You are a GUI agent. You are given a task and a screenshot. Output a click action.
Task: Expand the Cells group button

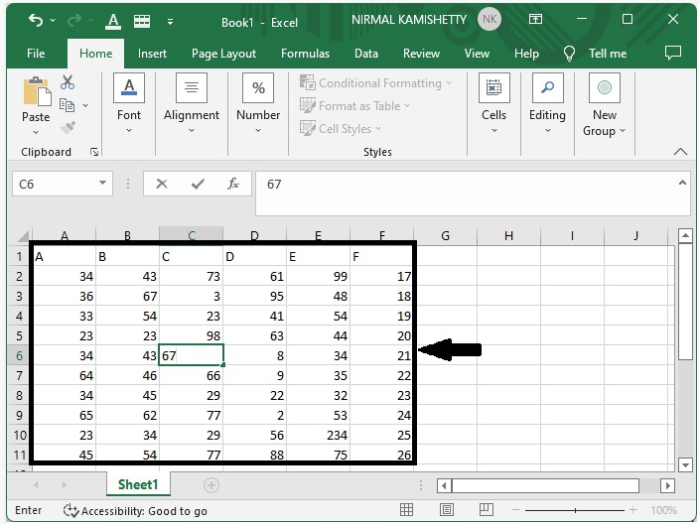pos(494,104)
